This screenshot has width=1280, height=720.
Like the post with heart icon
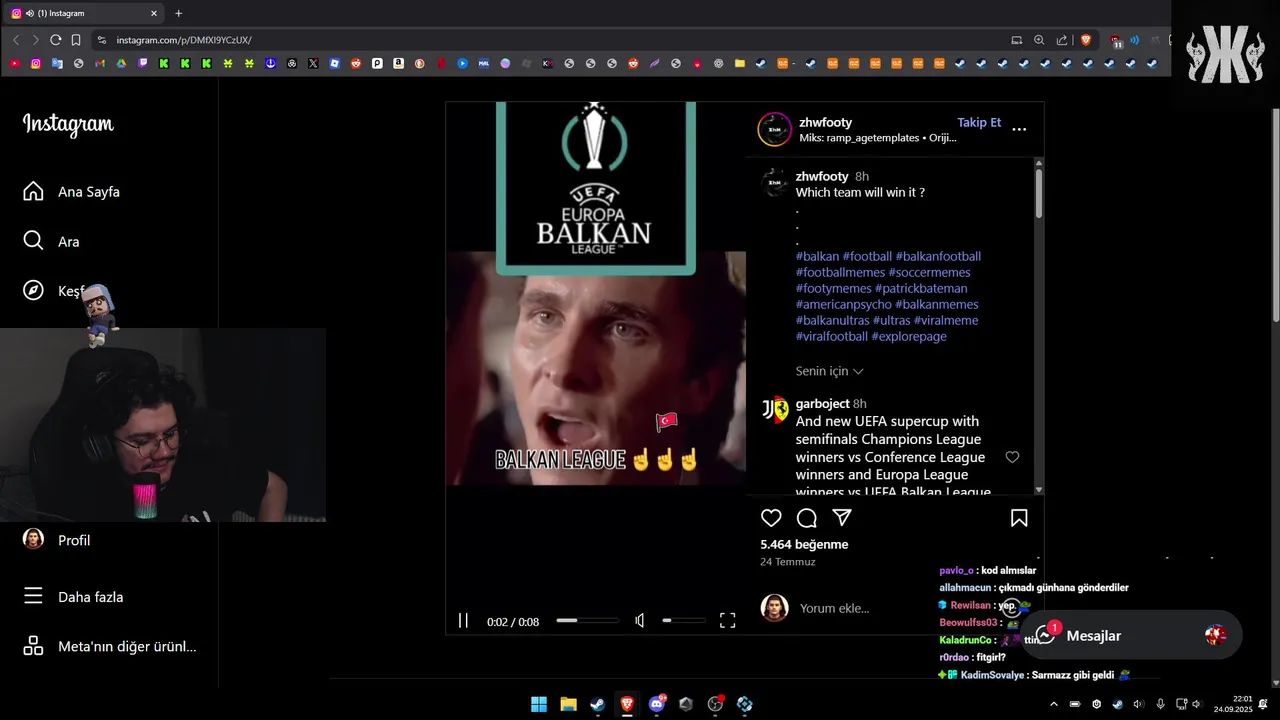771,518
